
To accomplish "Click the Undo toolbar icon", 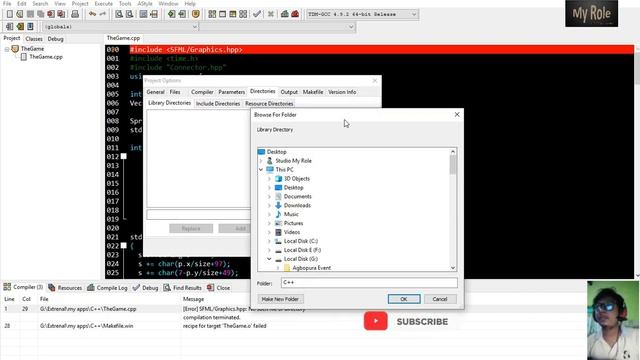I will pyautogui.click(x=92, y=14).
